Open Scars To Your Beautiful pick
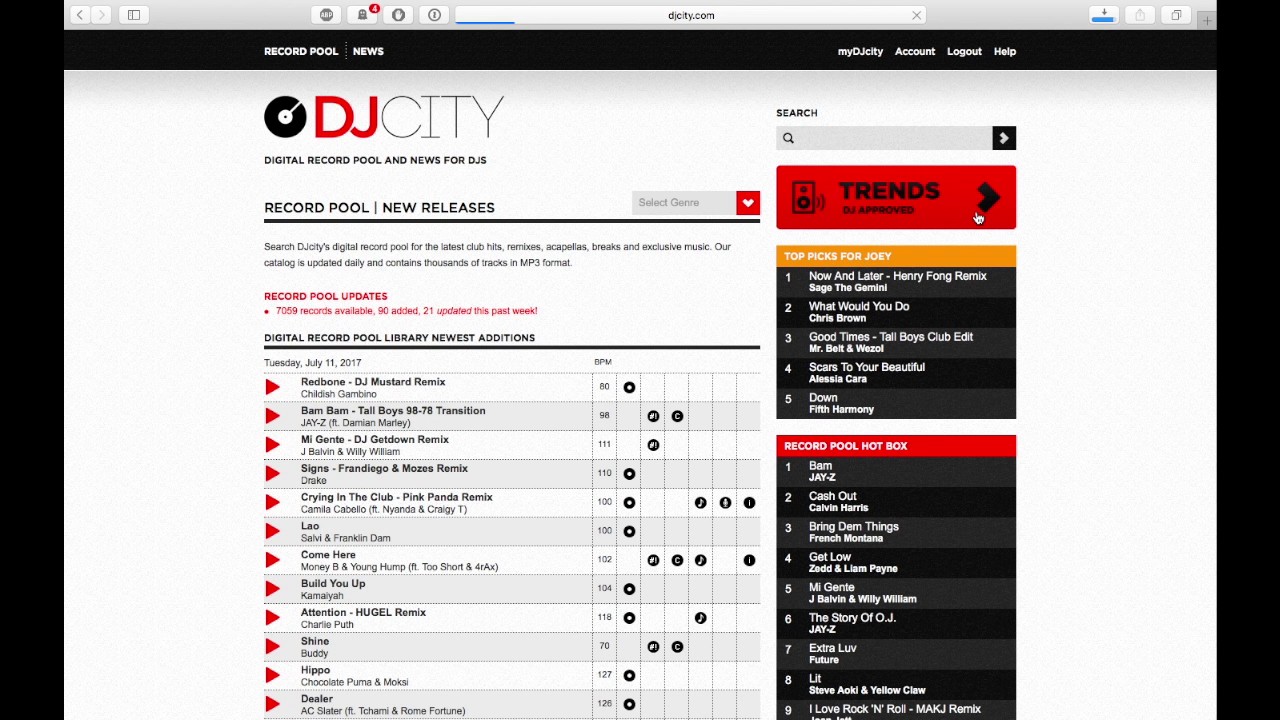This screenshot has height=720, width=1280. 867,367
